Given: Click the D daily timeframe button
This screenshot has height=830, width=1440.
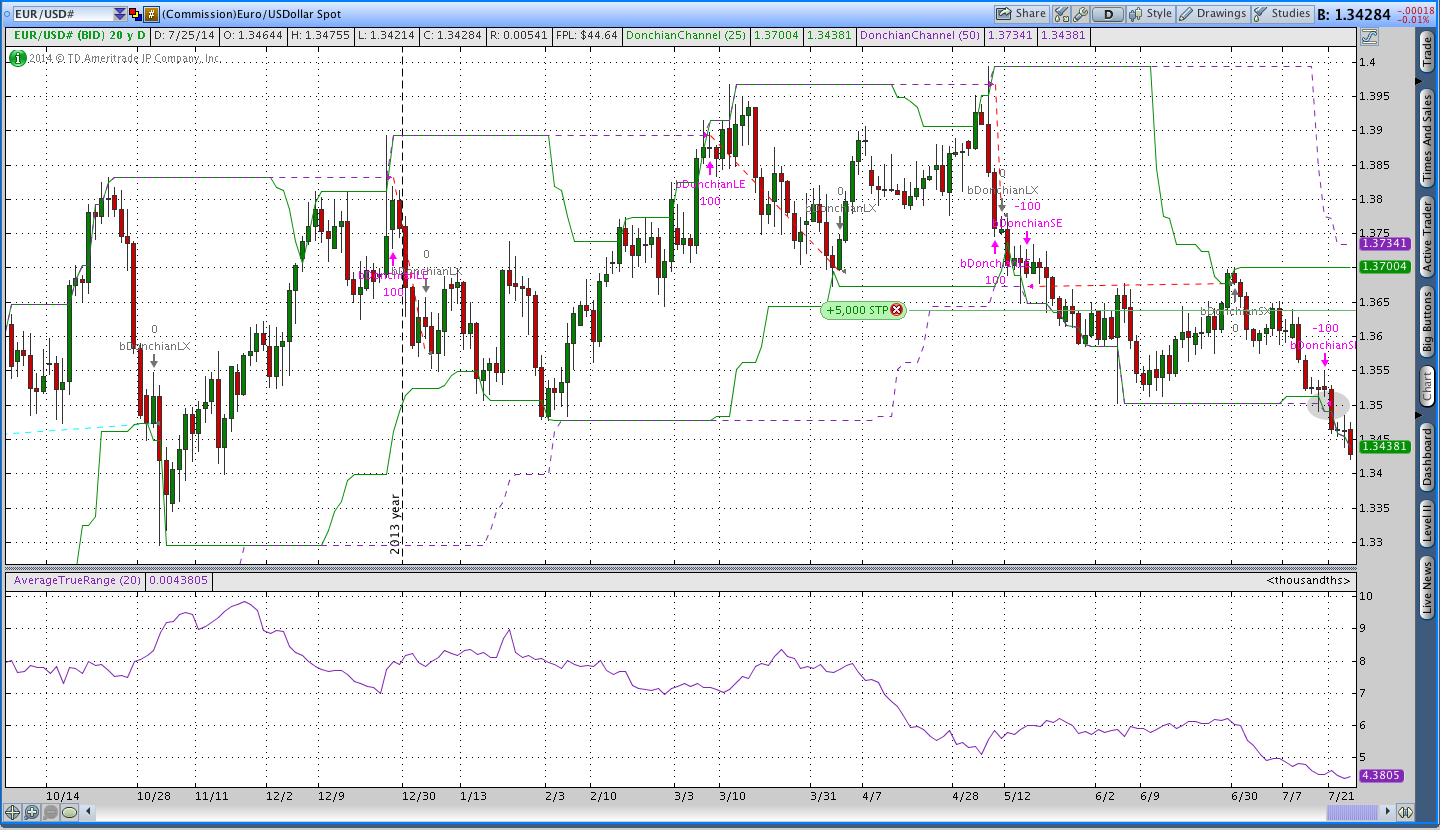Looking at the screenshot, I should tap(1108, 14).
